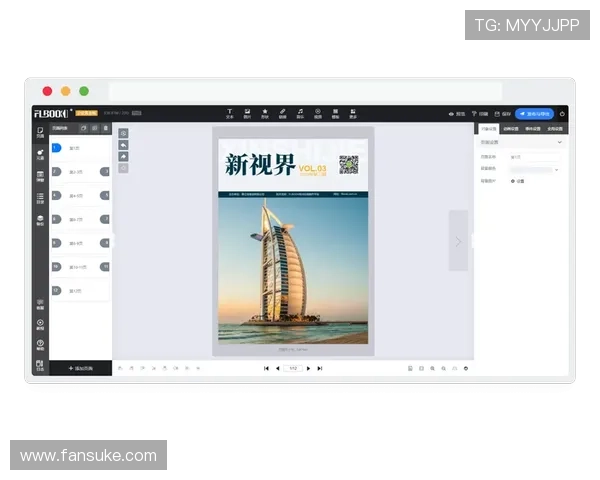
Task: Jump to first page
Action: [x=266, y=368]
